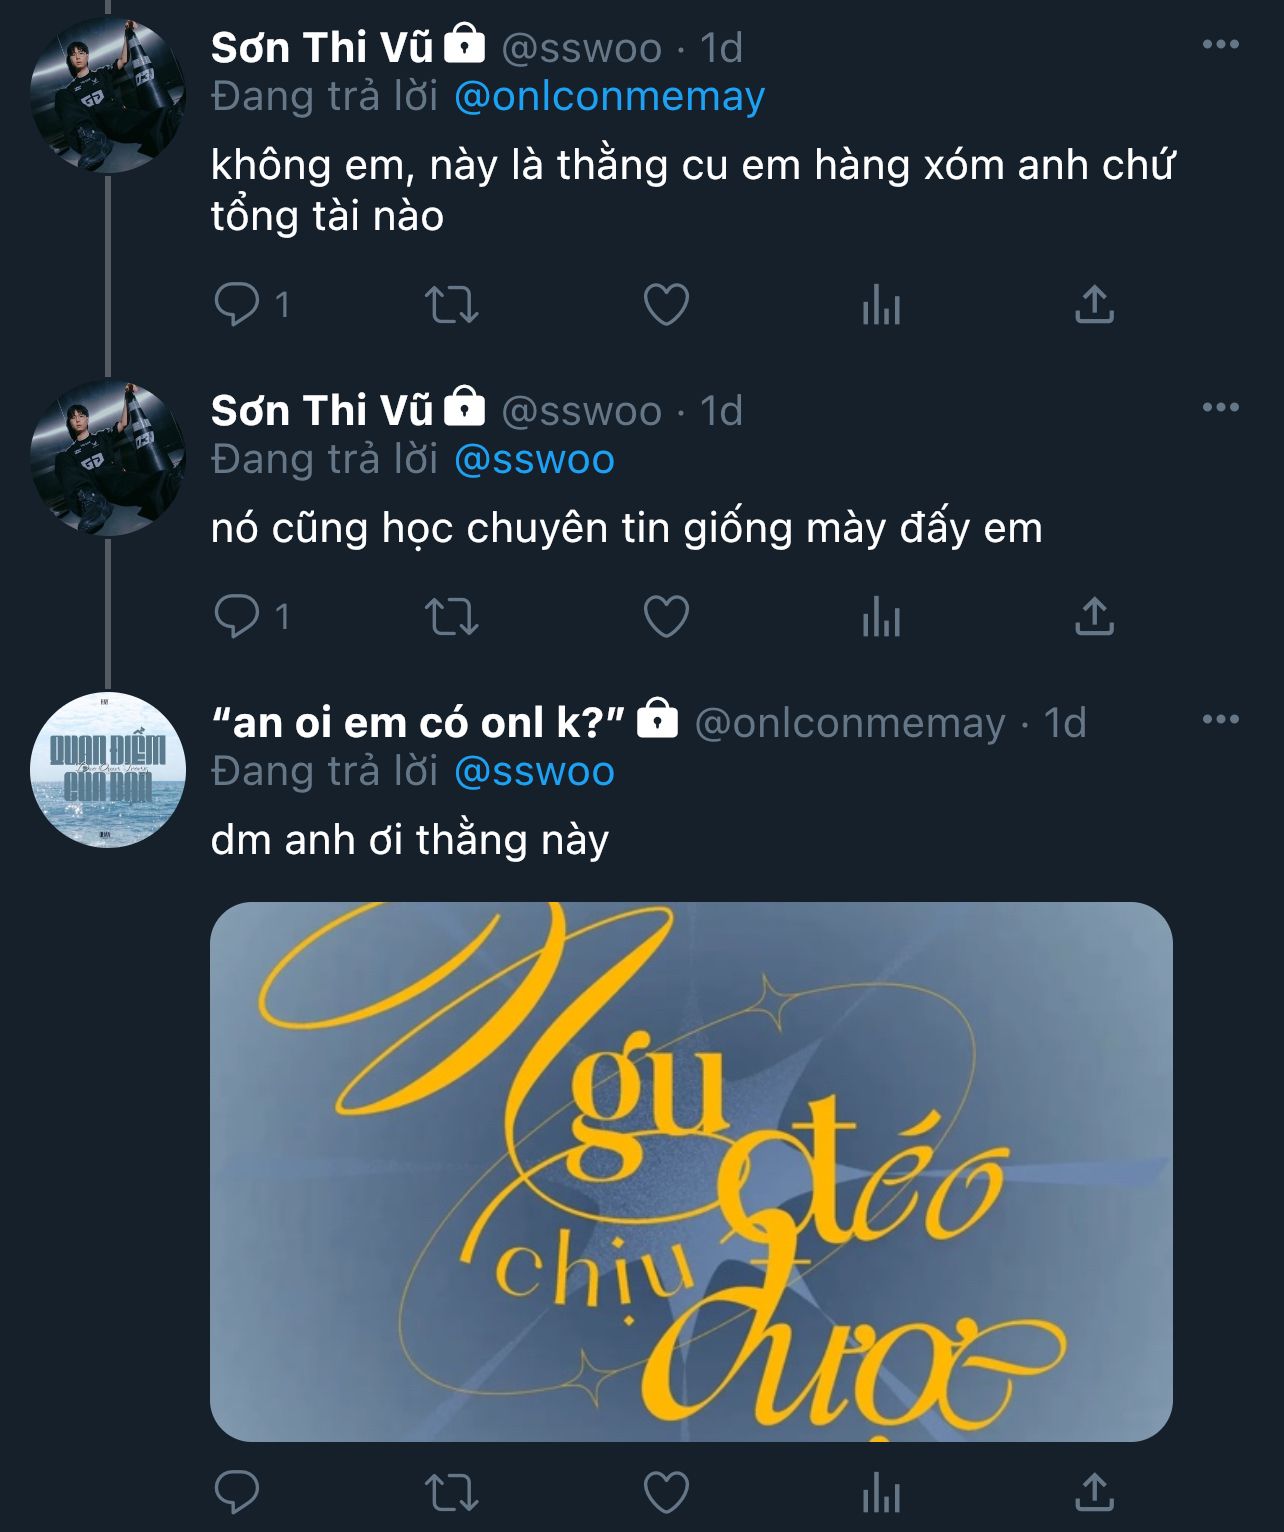Open more options on second tweet

(x=1220, y=408)
